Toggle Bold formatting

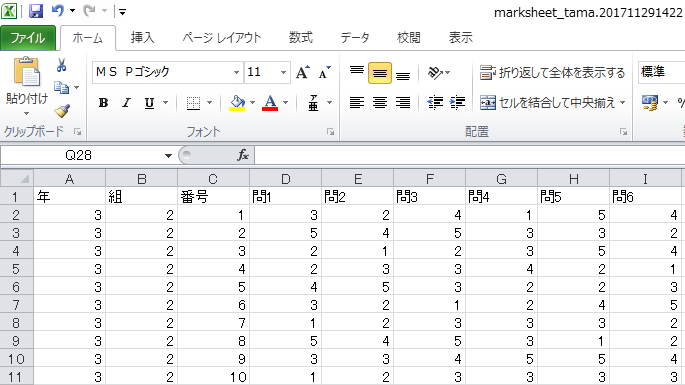tap(104, 103)
